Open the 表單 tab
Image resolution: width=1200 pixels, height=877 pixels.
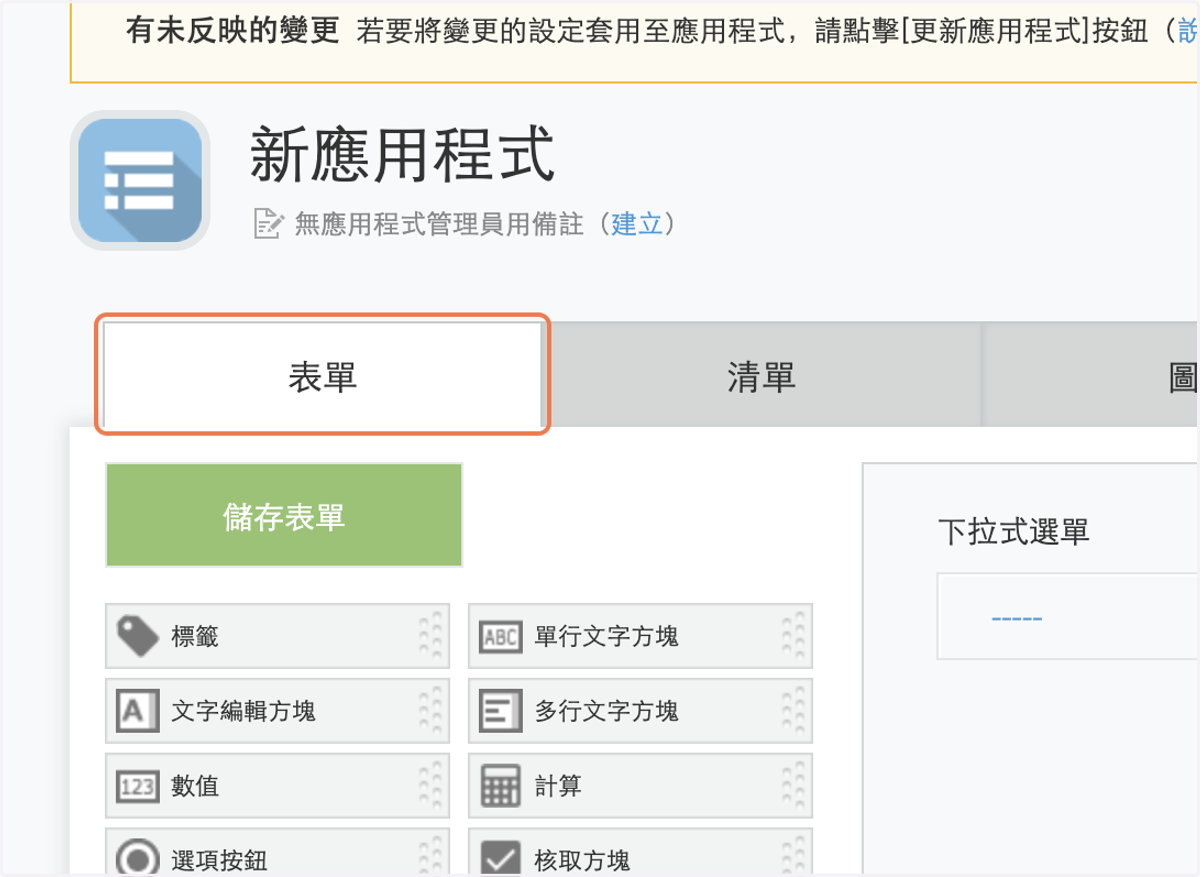(322, 376)
